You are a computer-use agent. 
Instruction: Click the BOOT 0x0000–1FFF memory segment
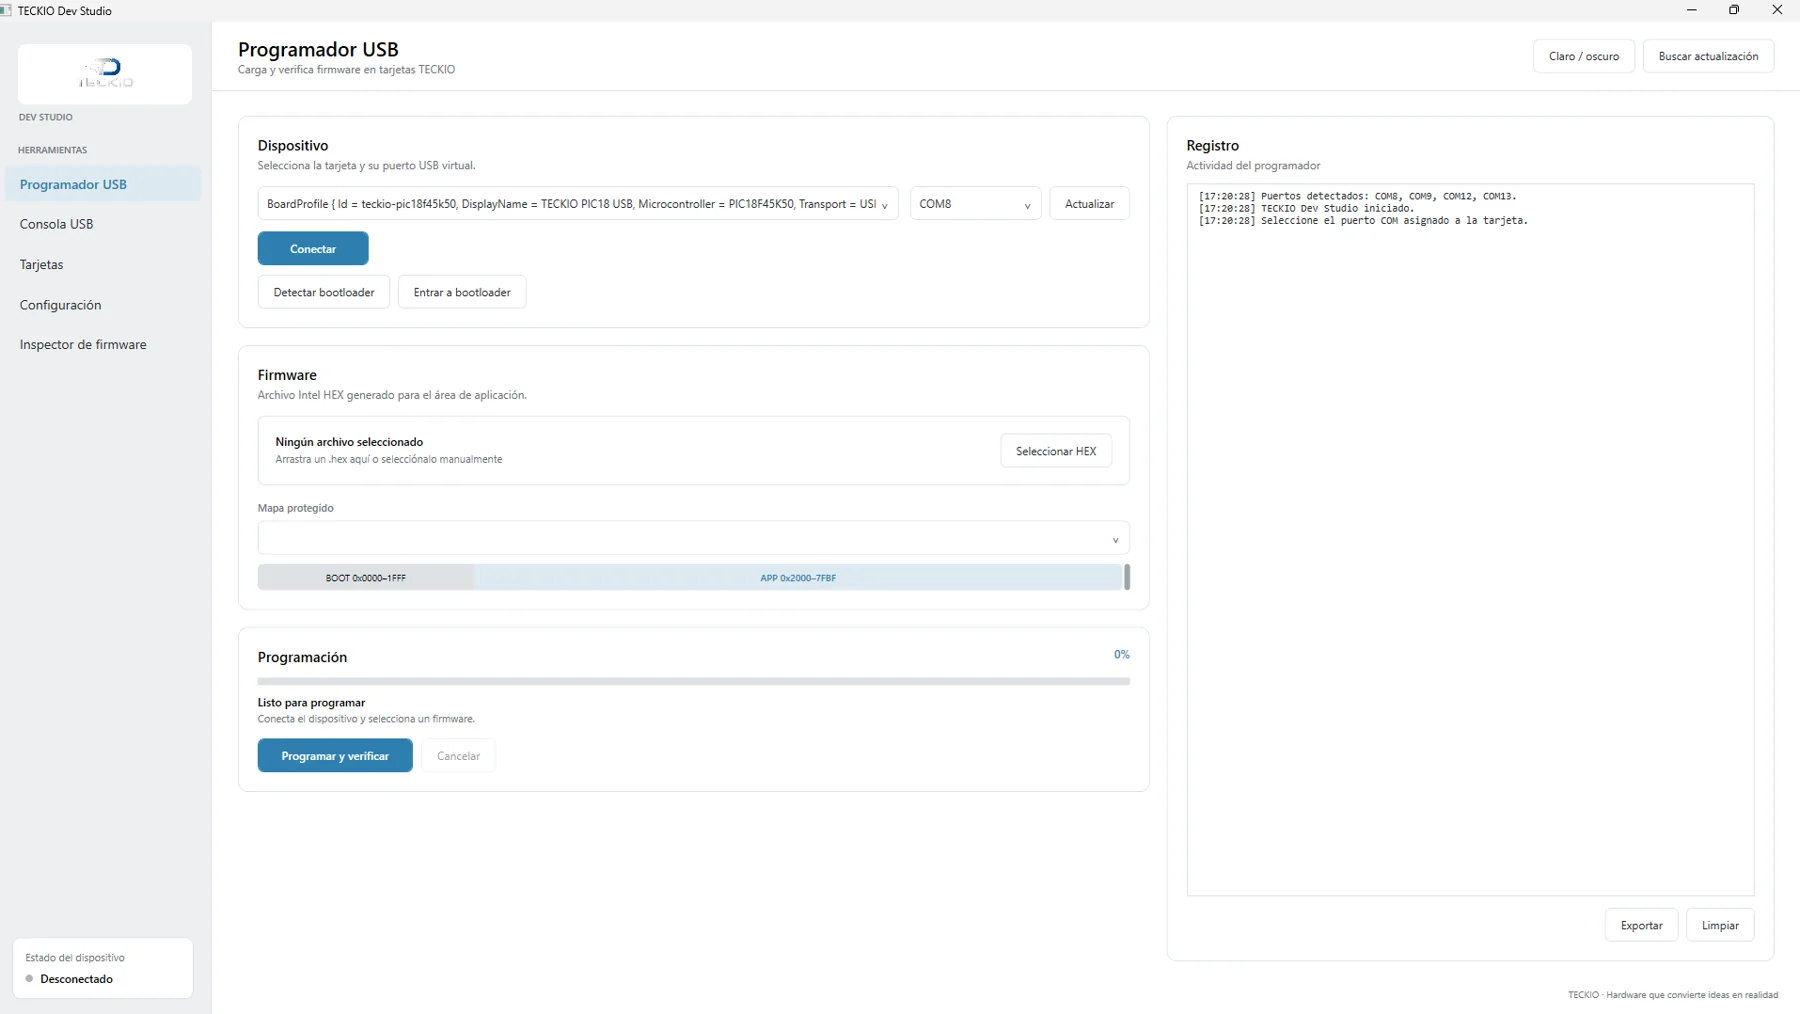click(x=366, y=577)
